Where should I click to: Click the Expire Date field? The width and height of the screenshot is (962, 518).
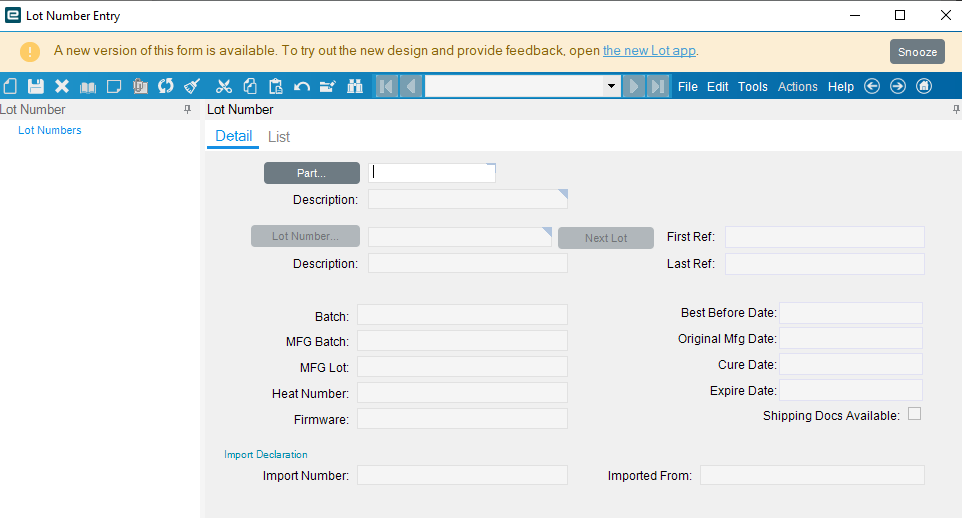[851, 390]
